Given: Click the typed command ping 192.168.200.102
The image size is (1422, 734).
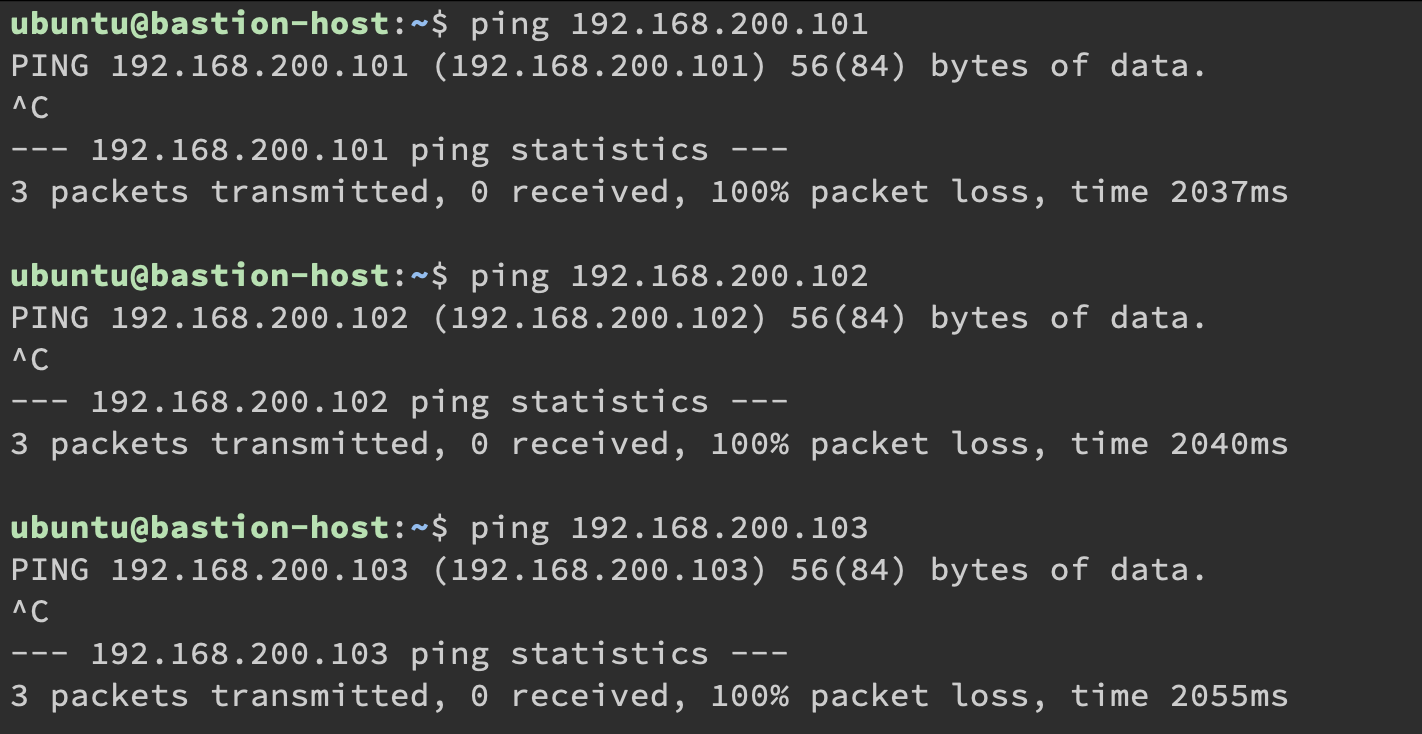Looking at the screenshot, I should 669,275.
